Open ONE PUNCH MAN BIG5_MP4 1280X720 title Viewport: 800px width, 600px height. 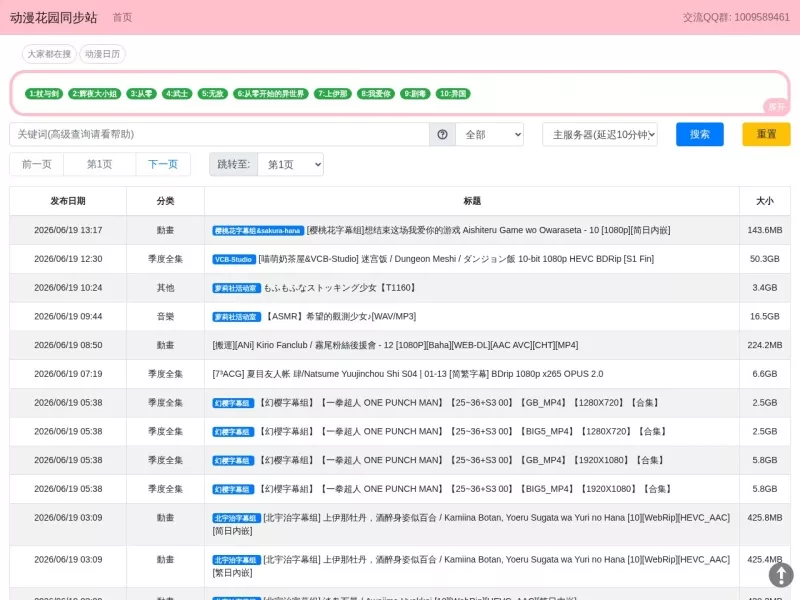click(x=463, y=431)
